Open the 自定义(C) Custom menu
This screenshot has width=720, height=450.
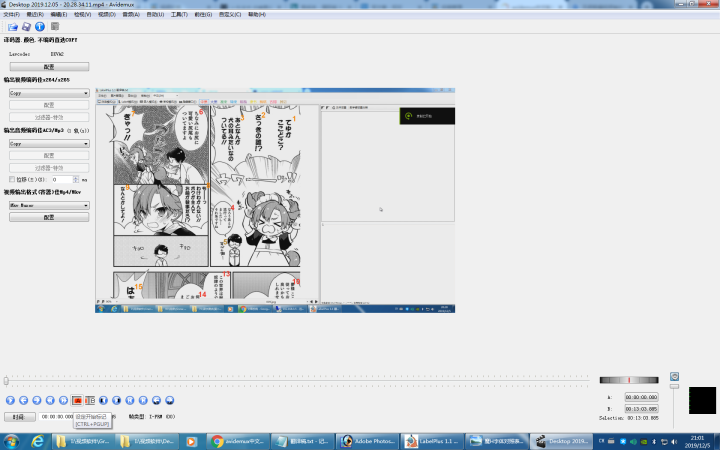[x=230, y=15]
